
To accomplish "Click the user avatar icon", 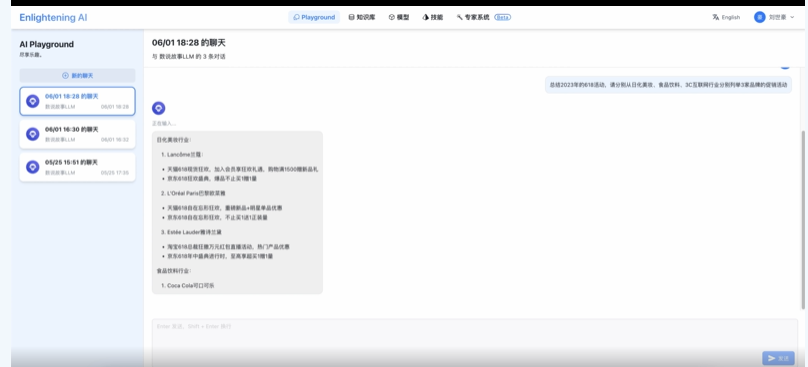I will 760,18.
